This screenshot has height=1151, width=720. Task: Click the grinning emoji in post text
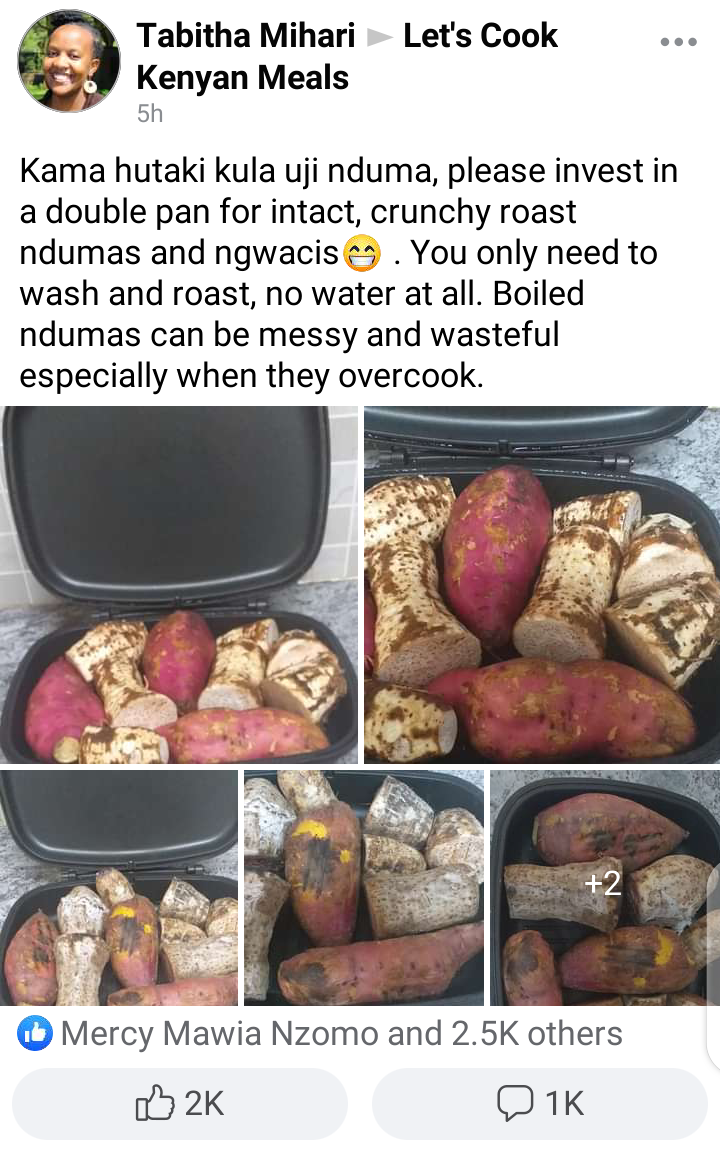pos(363,253)
